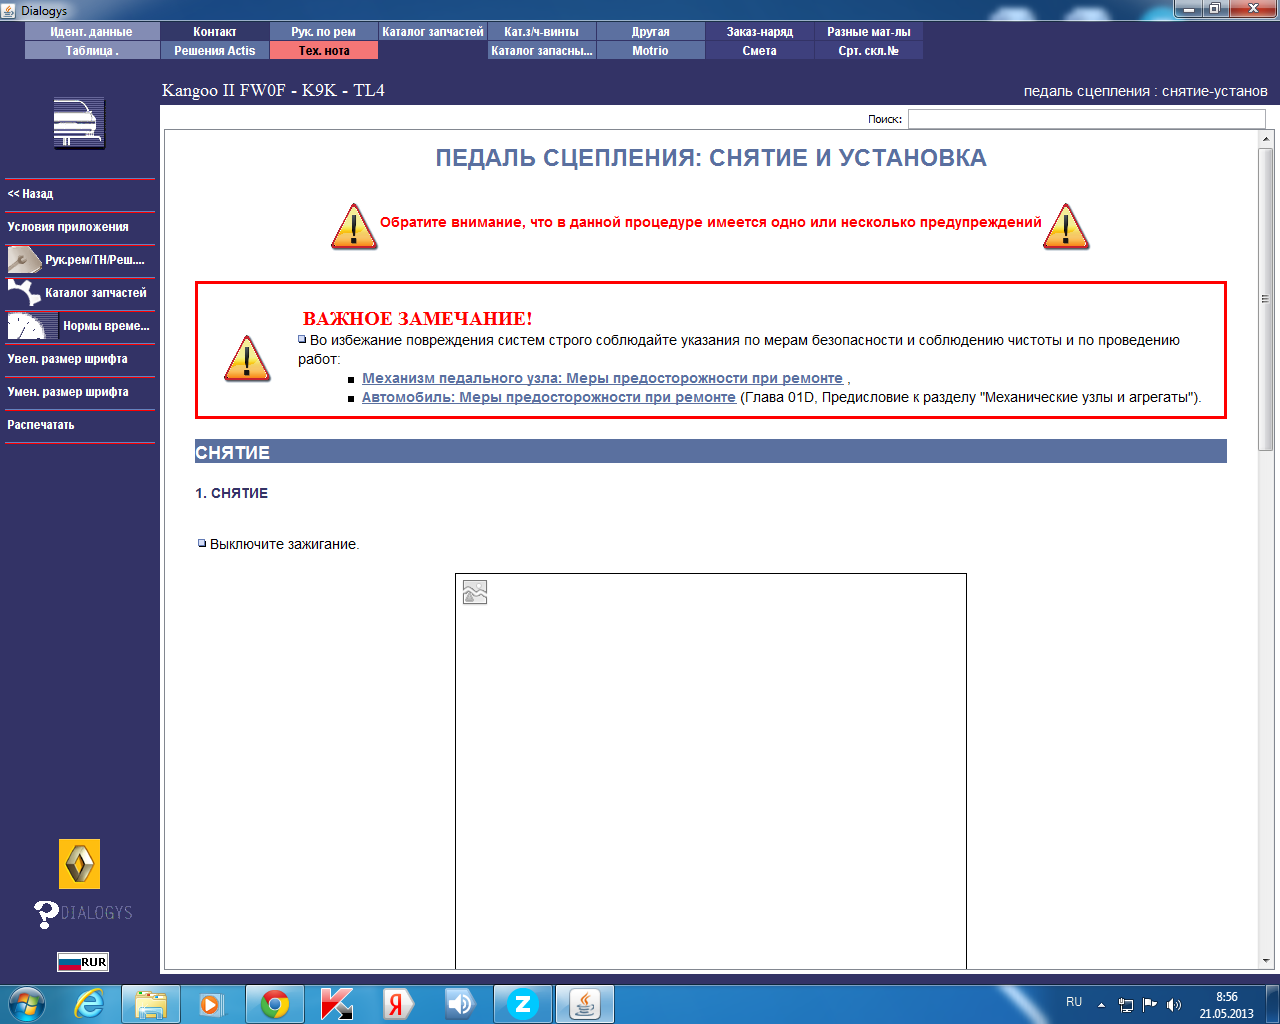
Task: Select the Рук. по рем tab
Action: pos(324,32)
